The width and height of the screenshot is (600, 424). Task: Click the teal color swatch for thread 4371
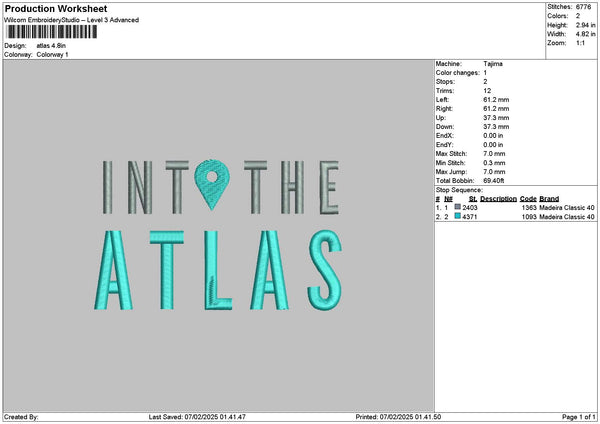tap(457, 216)
